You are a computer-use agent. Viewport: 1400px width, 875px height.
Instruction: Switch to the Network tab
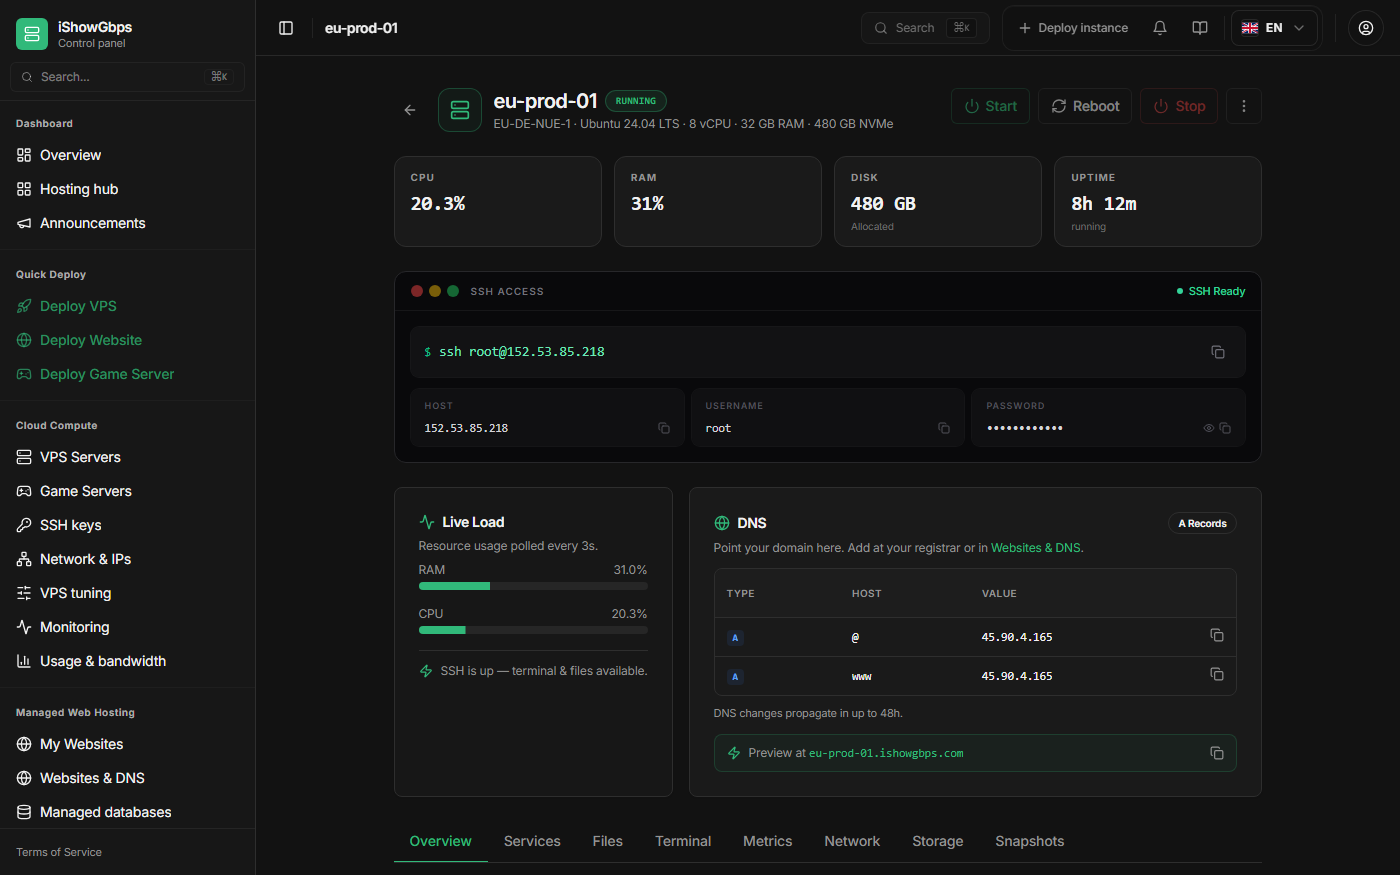[852, 841]
